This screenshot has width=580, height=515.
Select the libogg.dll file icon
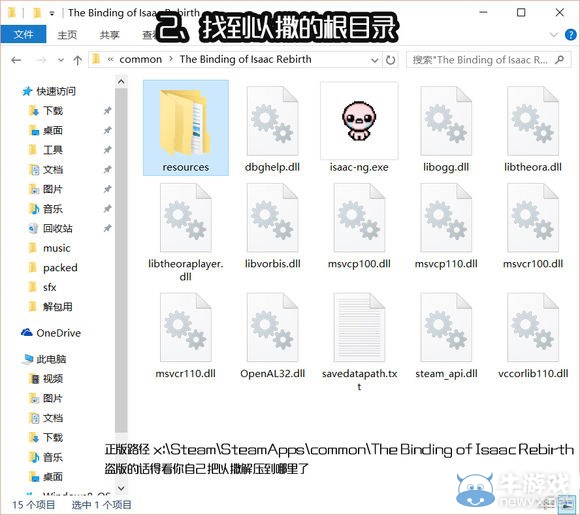point(446,121)
